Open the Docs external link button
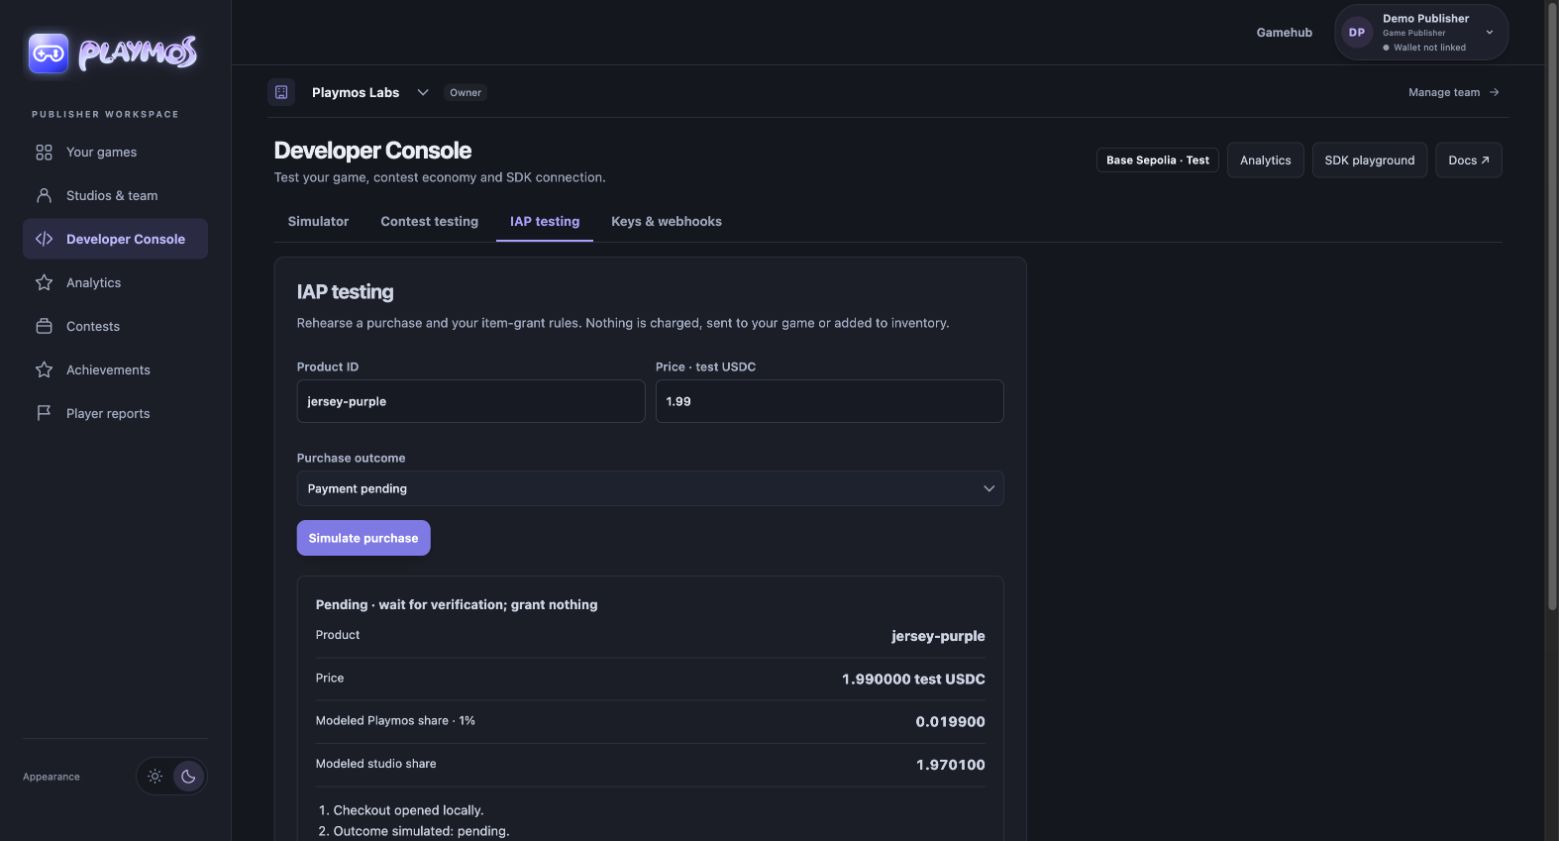This screenshot has width=1559, height=841. (x=1468, y=160)
